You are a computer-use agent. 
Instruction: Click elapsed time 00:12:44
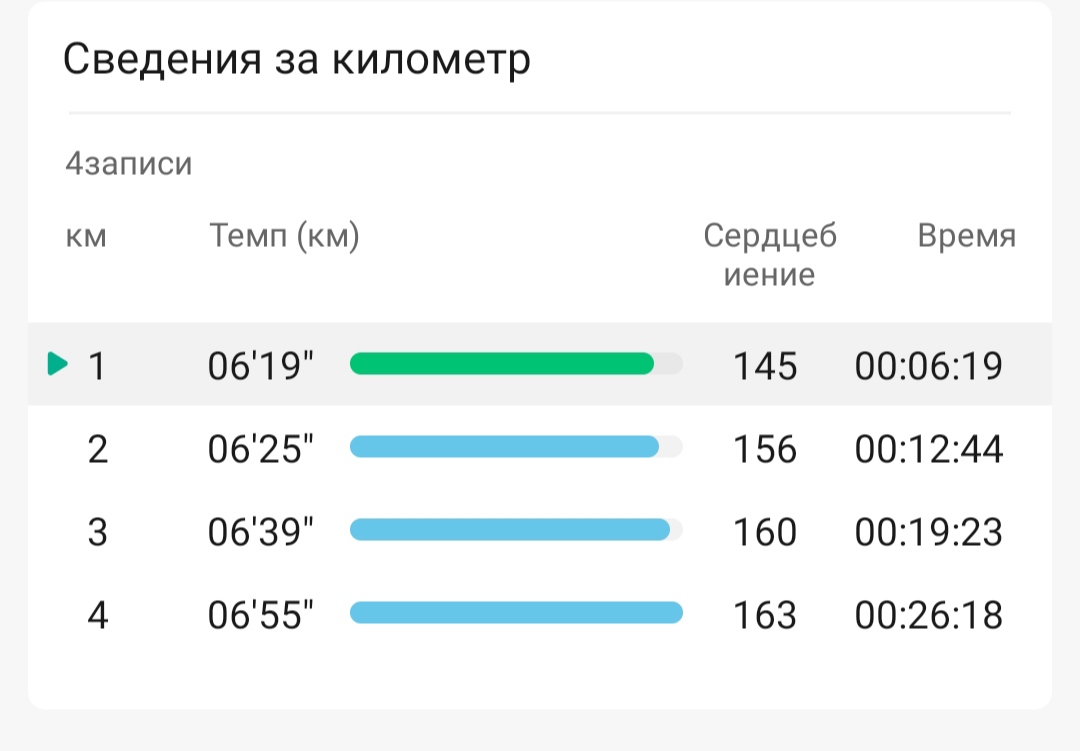point(928,449)
